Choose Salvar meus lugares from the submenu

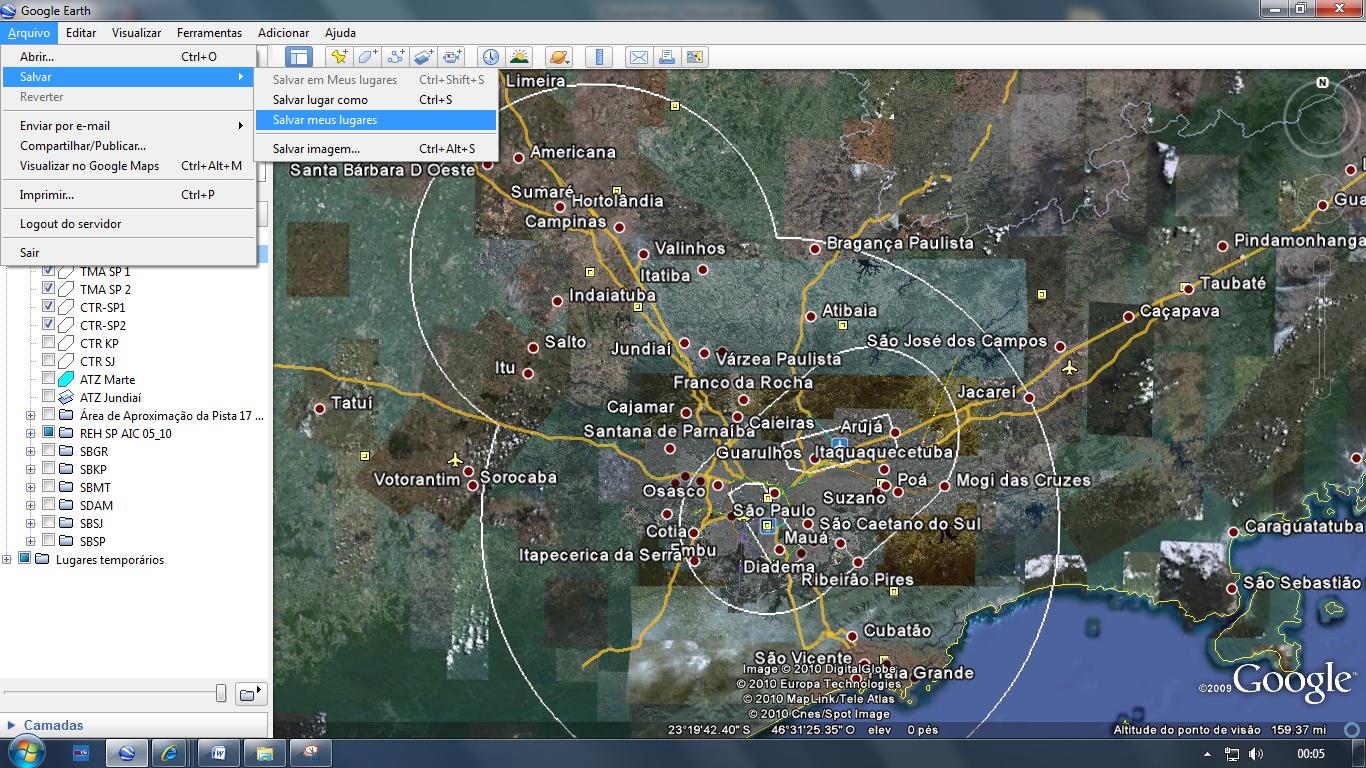tap(325, 120)
